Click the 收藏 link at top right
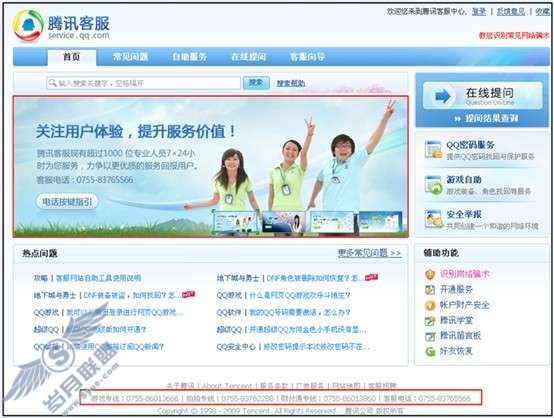Image resolution: width=554 pixels, height=418 pixels. click(x=542, y=12)
